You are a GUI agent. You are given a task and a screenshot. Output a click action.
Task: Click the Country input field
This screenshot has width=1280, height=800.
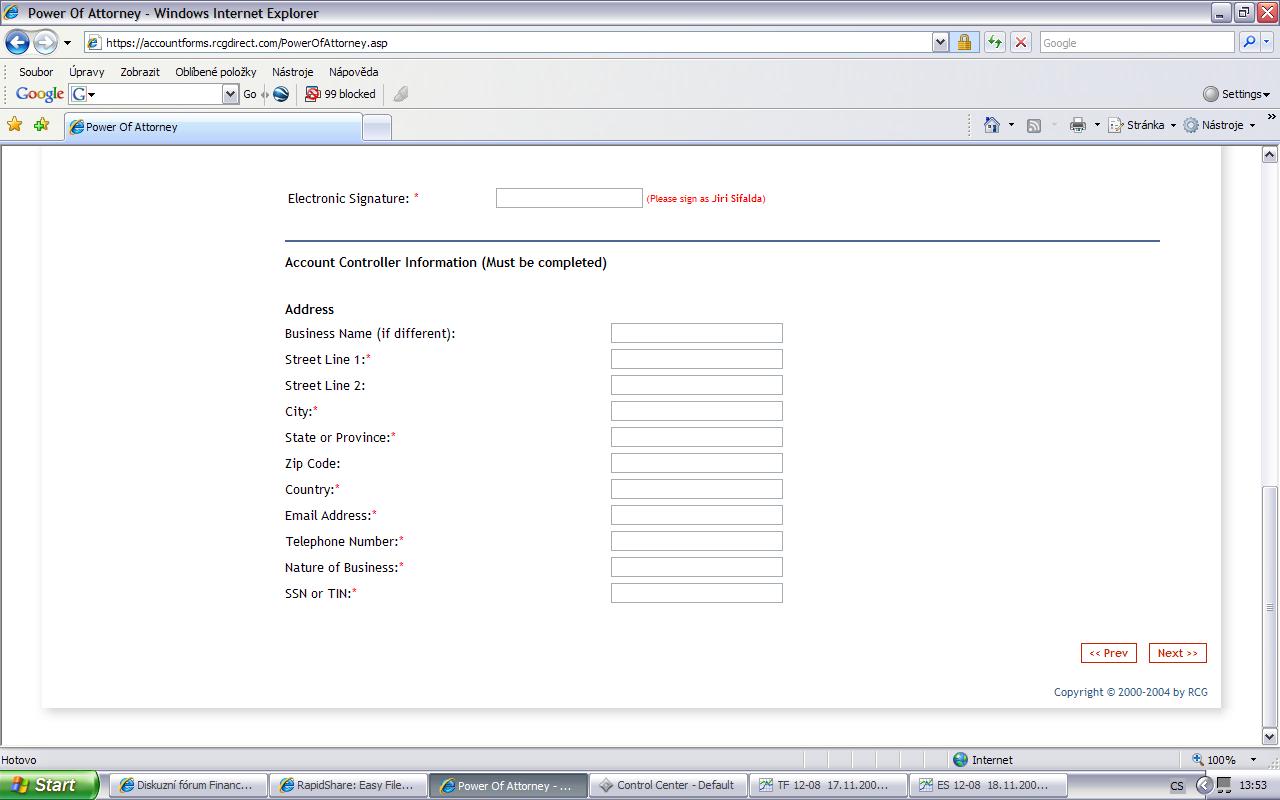pyautogui.click(x=697, y=489)
